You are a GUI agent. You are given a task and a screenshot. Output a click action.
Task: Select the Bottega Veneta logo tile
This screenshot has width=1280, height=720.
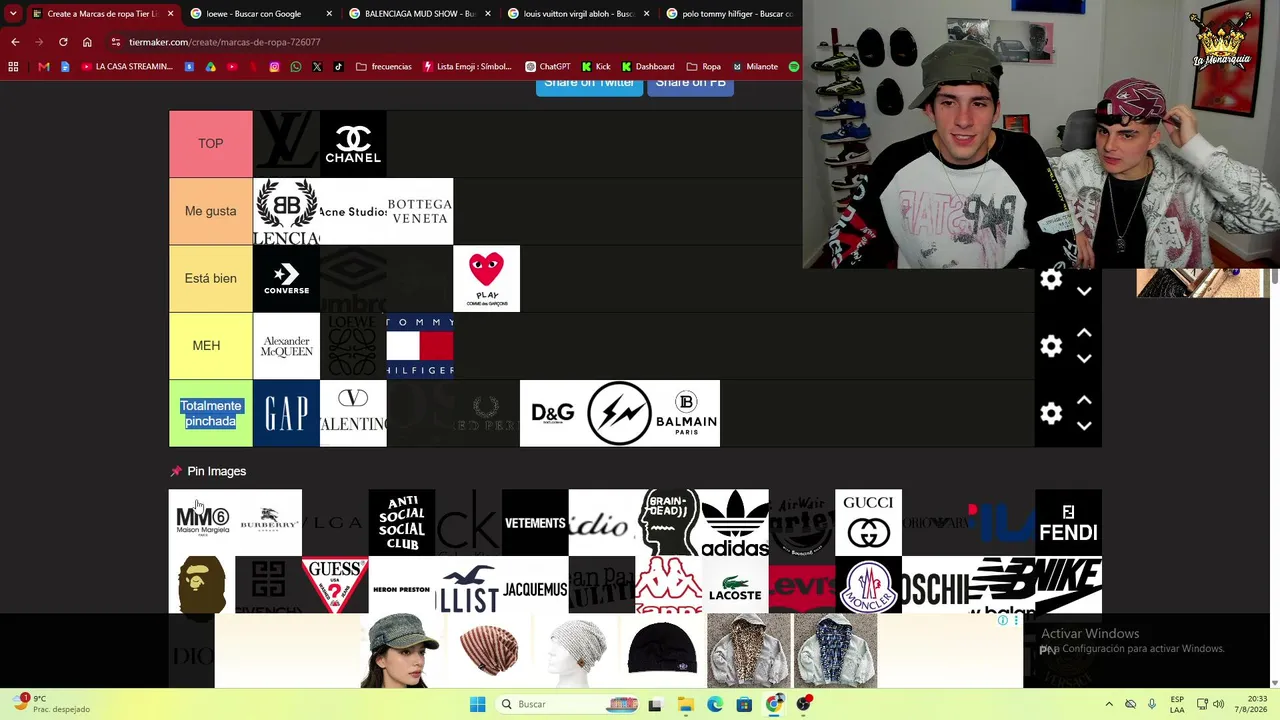(420, 211)
